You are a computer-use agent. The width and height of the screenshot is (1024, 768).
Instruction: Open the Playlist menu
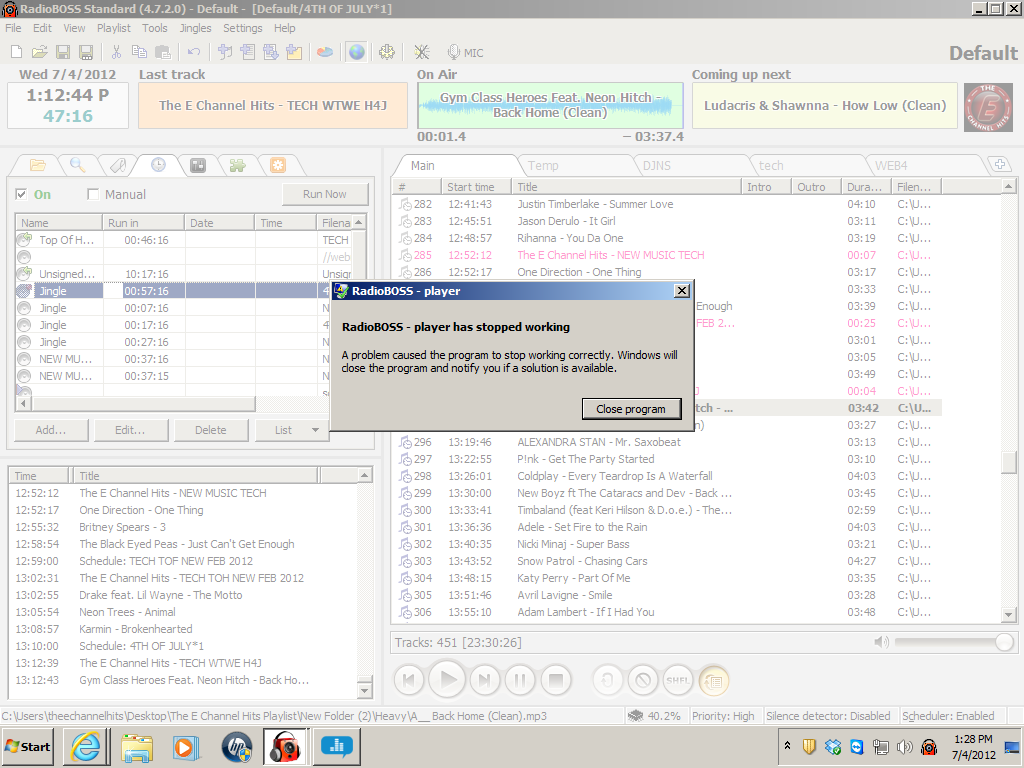coord(114,28)
